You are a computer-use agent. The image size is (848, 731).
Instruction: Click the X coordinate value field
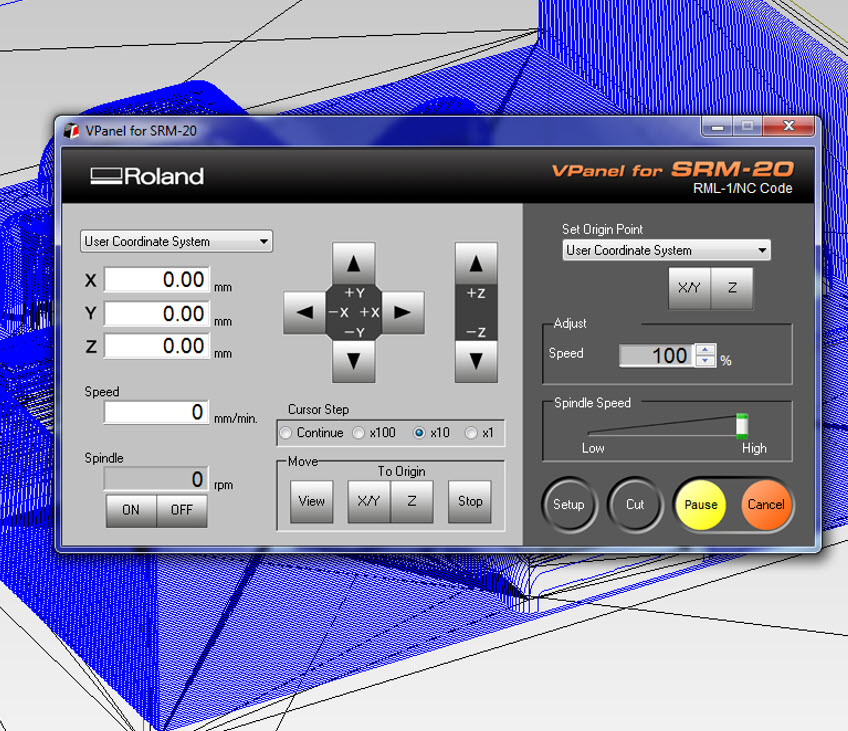[x=157, y=280]
